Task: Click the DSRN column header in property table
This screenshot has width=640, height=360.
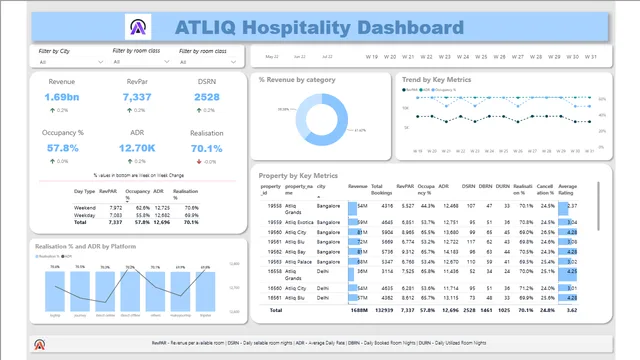Action: tap(468, 186)
